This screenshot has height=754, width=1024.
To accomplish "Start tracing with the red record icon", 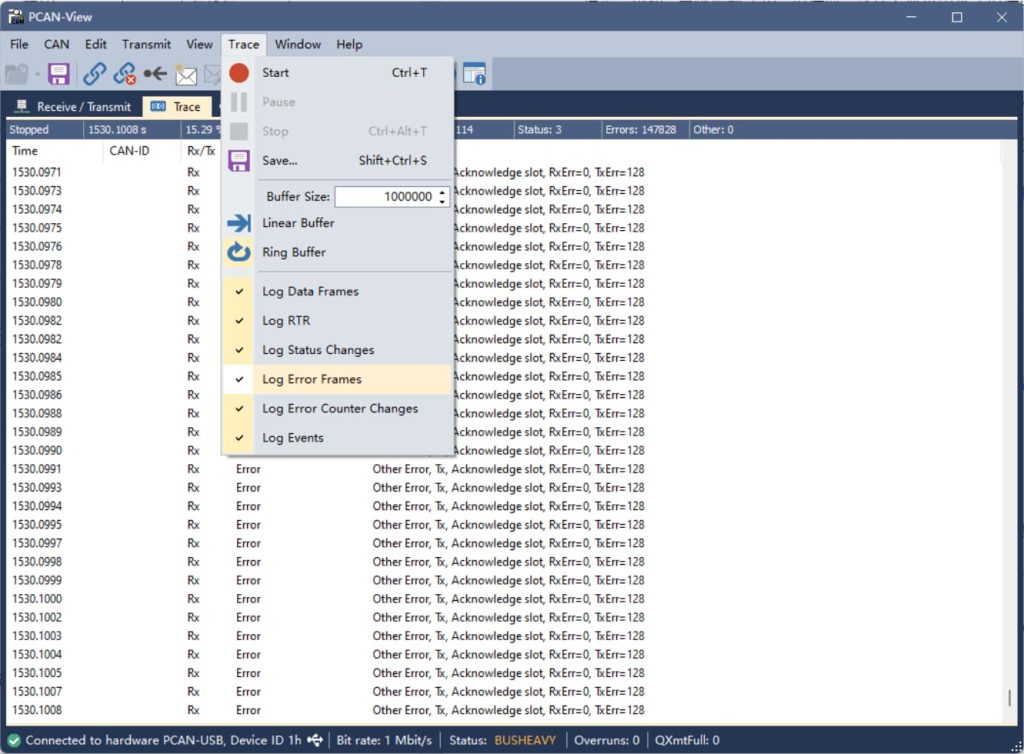I will pos(239,72).
